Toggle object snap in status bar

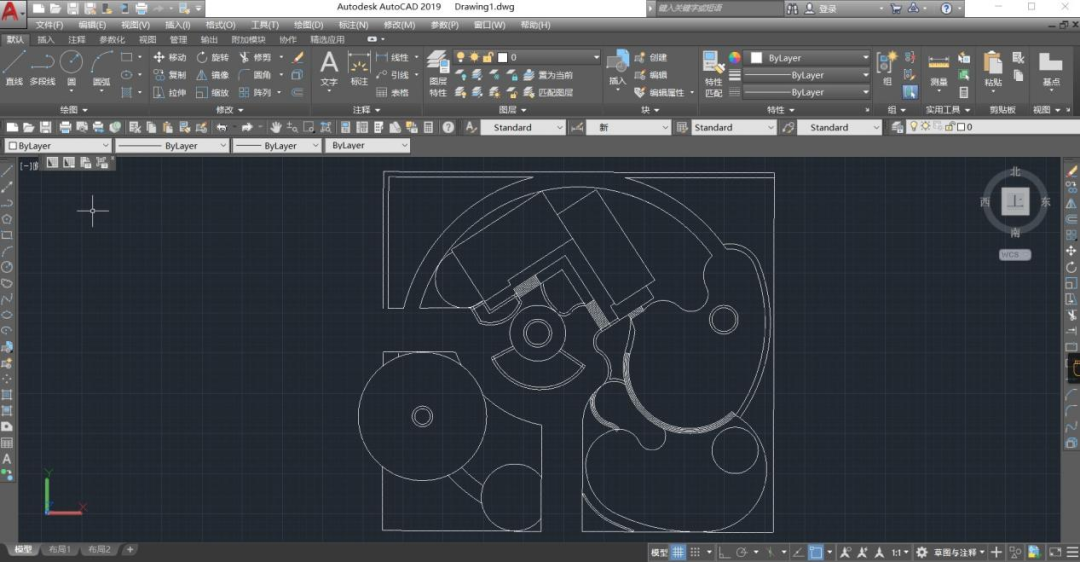tap(816, 552)
